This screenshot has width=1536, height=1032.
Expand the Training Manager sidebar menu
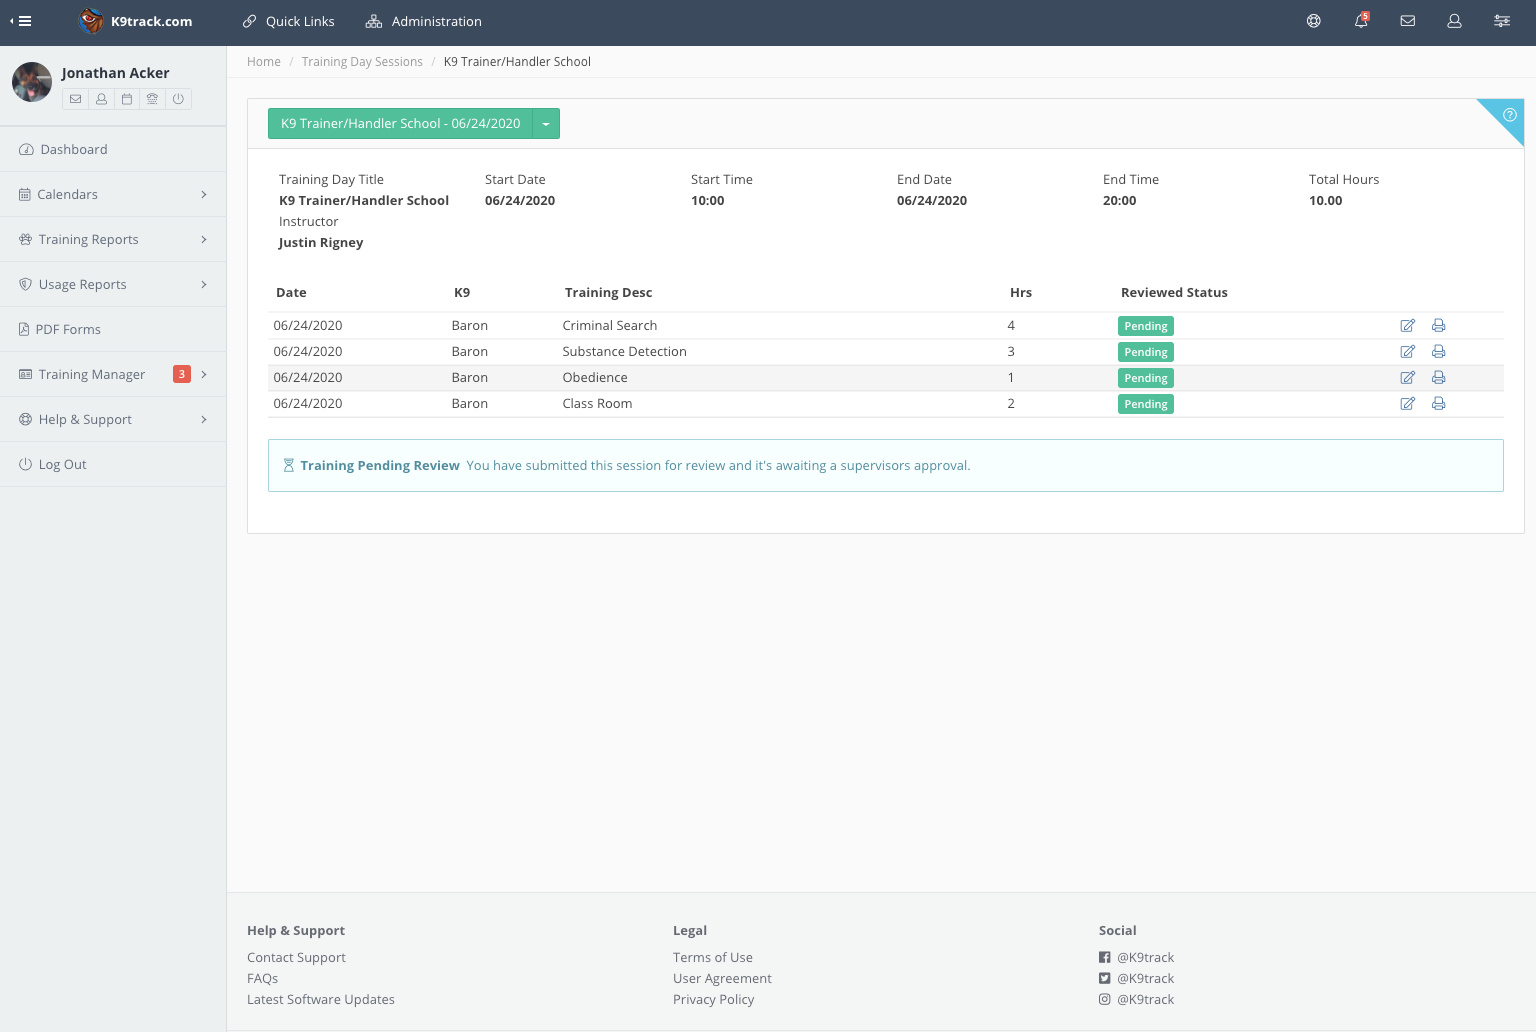coord(113,375)
